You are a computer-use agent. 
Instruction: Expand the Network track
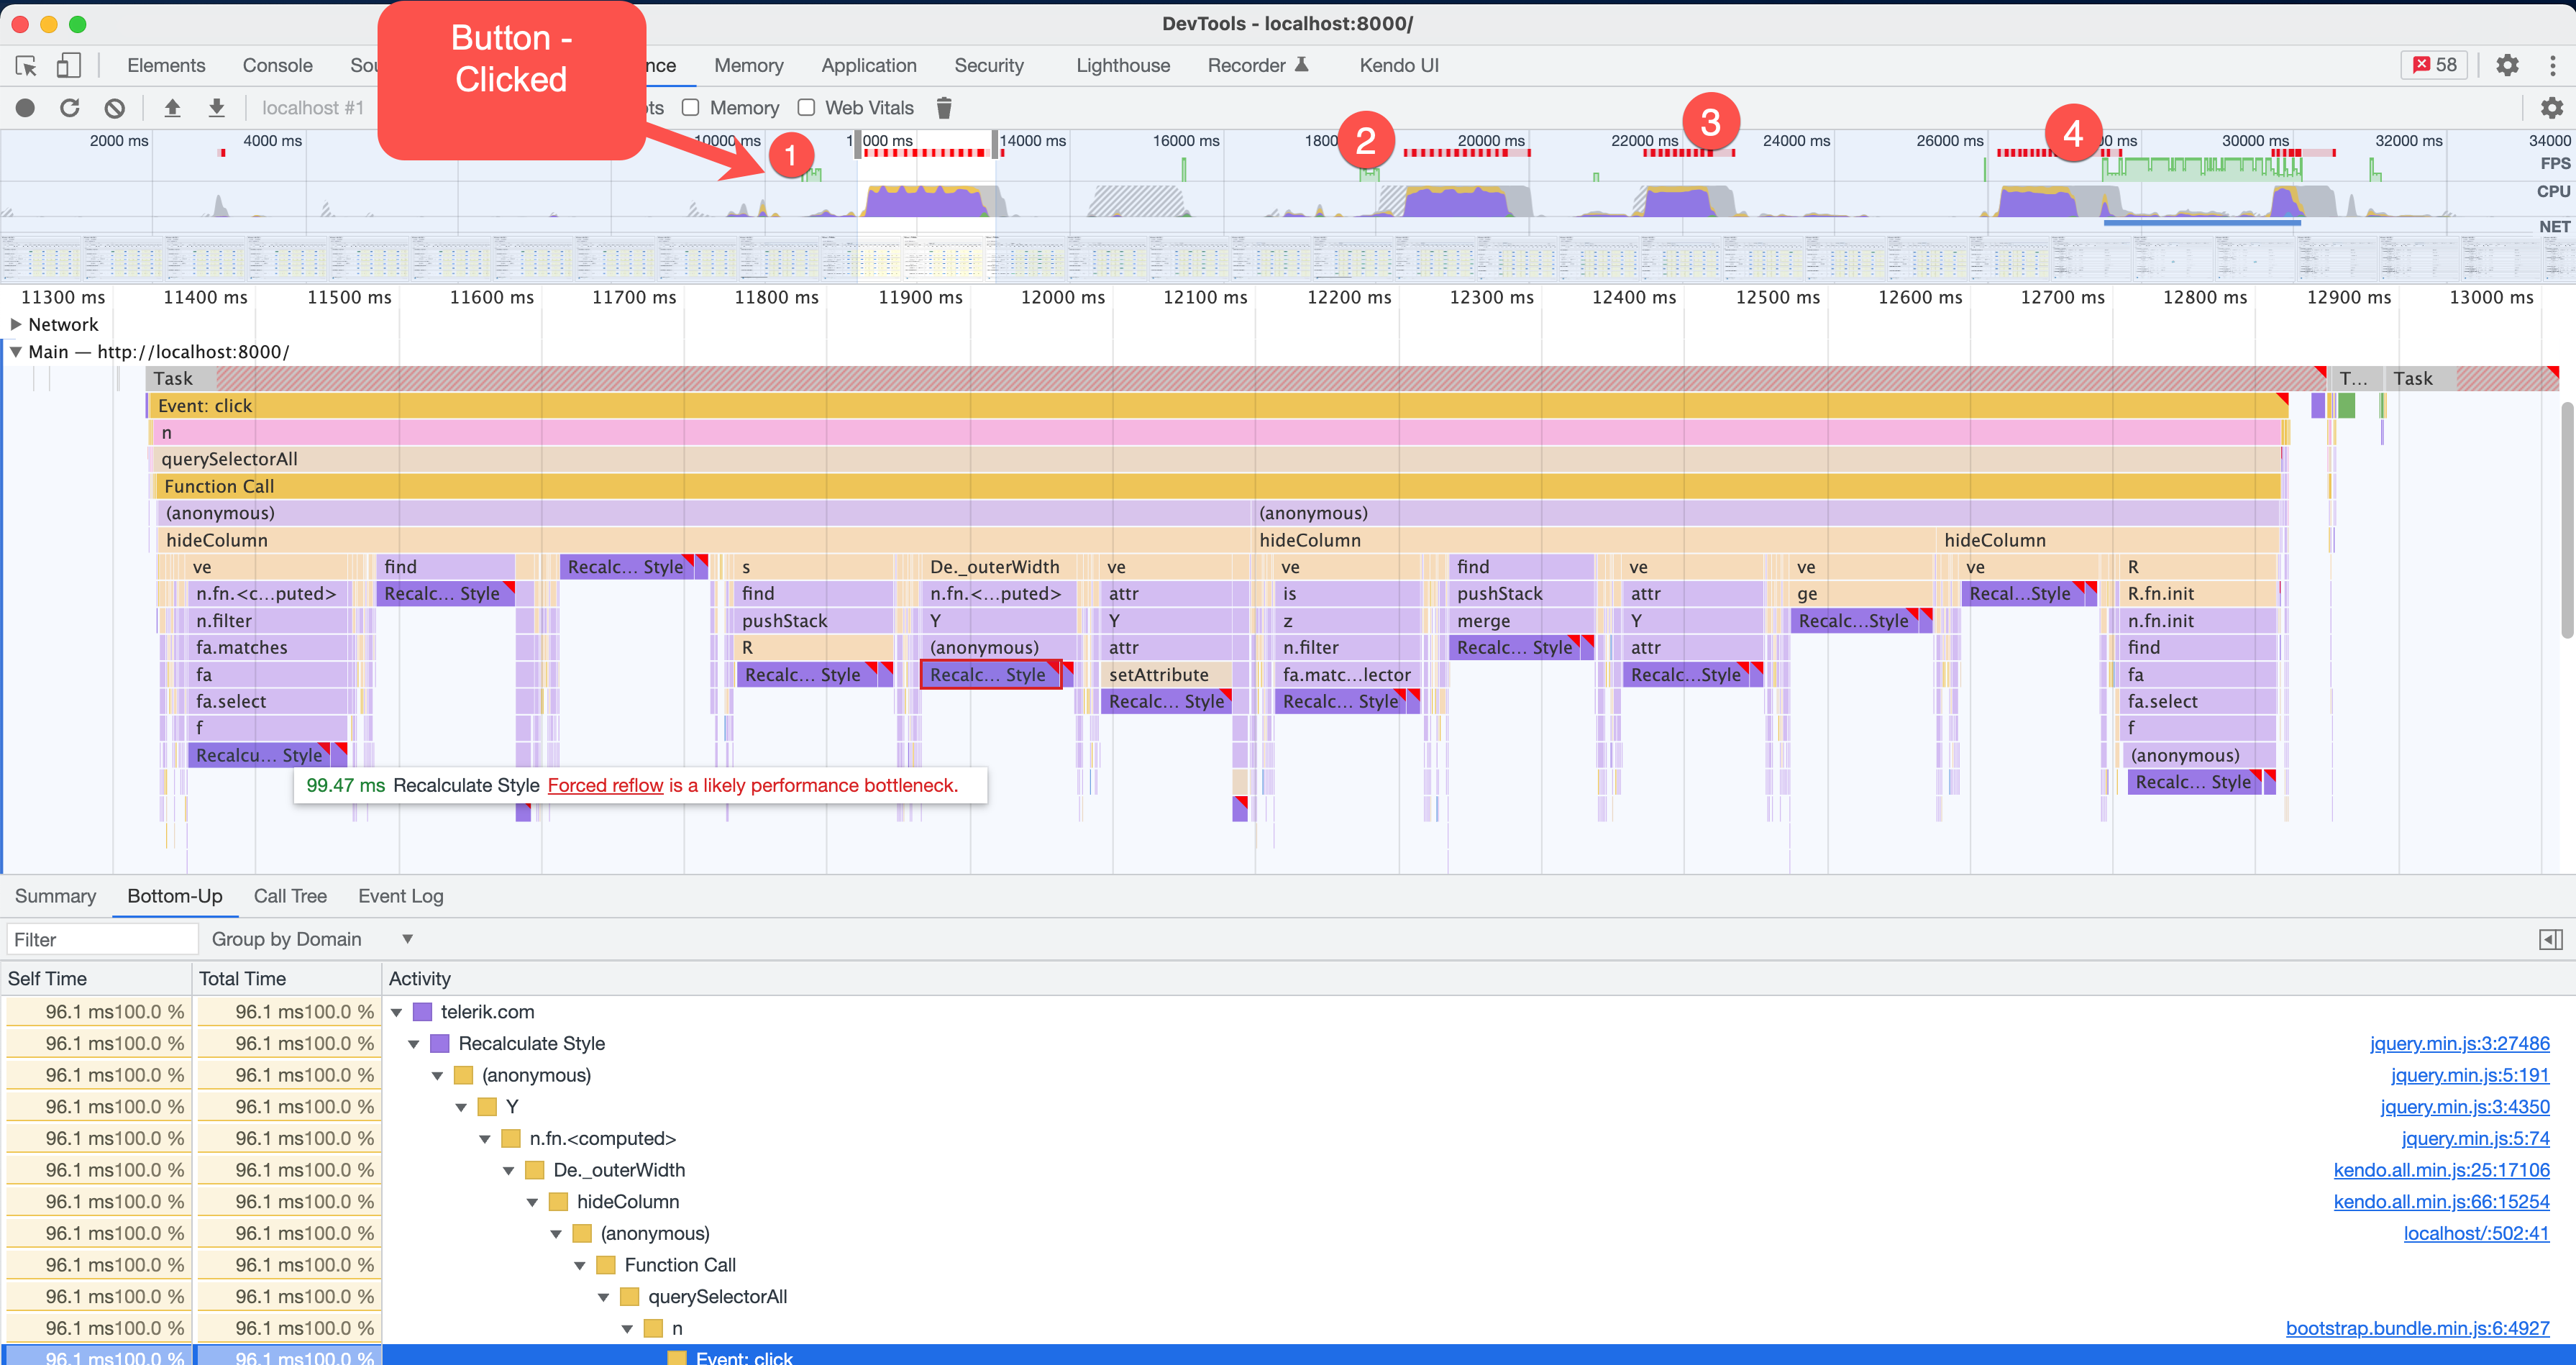[16, 324]
